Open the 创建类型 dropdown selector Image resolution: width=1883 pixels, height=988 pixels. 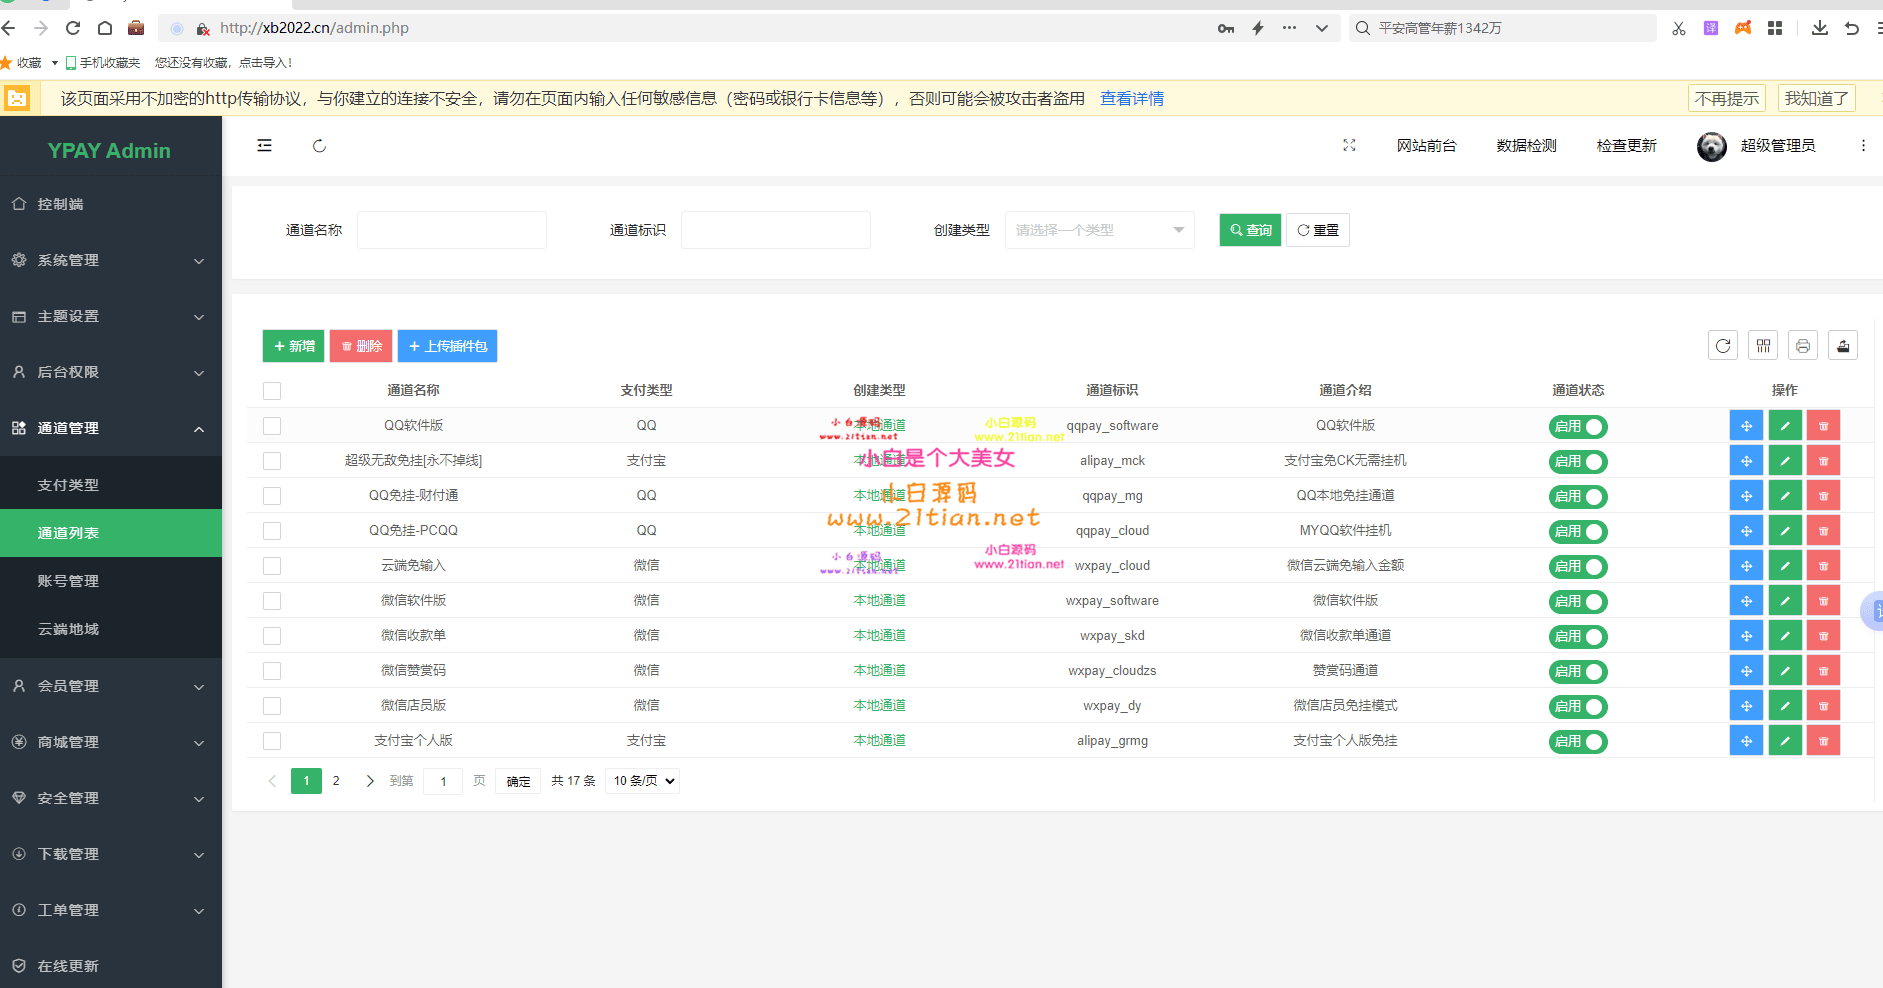[x=1098, y=229]
